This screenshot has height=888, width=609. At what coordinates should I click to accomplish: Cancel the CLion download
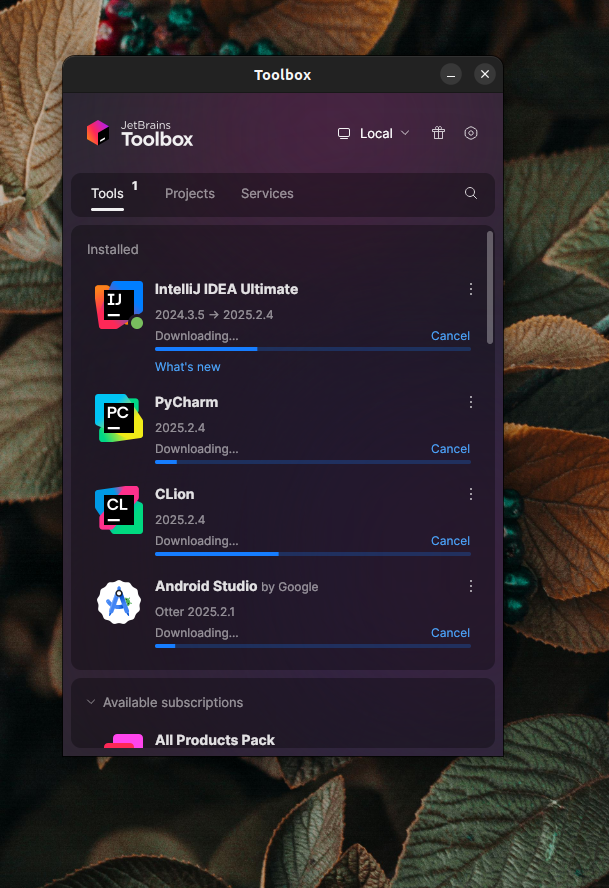pyautogui.click(x=450, y=541)
